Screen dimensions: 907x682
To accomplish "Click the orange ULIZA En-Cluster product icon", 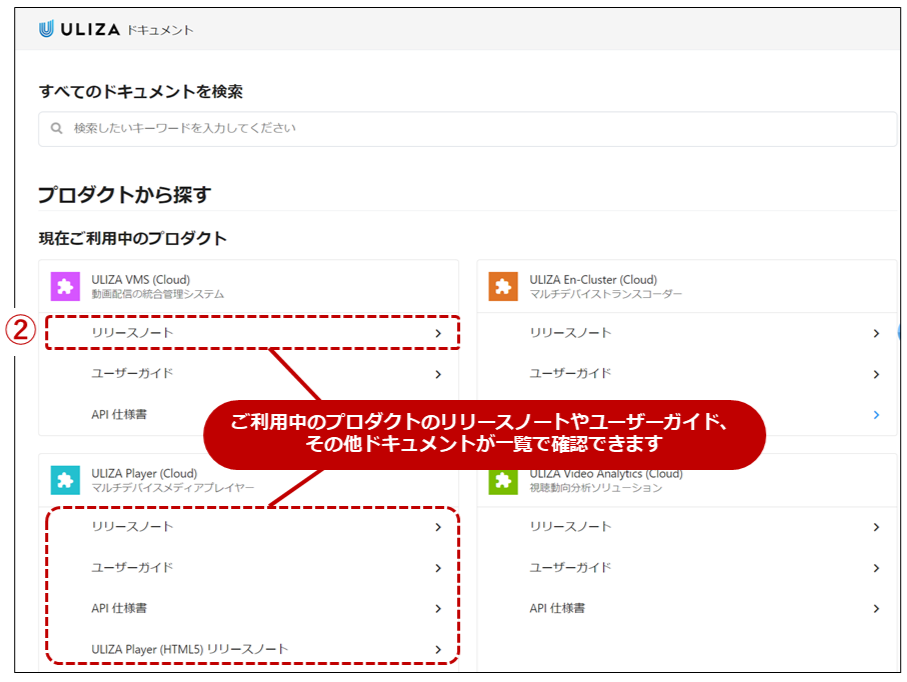I will [503, 286].
